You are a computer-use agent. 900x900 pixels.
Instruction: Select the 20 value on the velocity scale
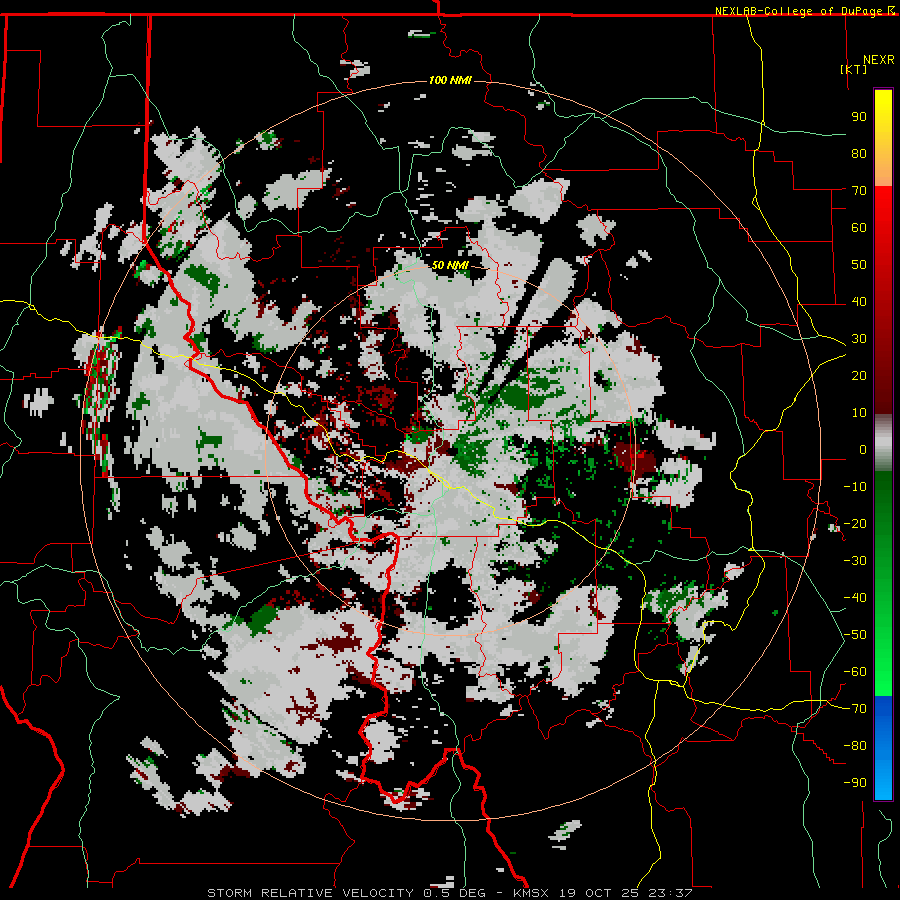click(x=859, y=375)
